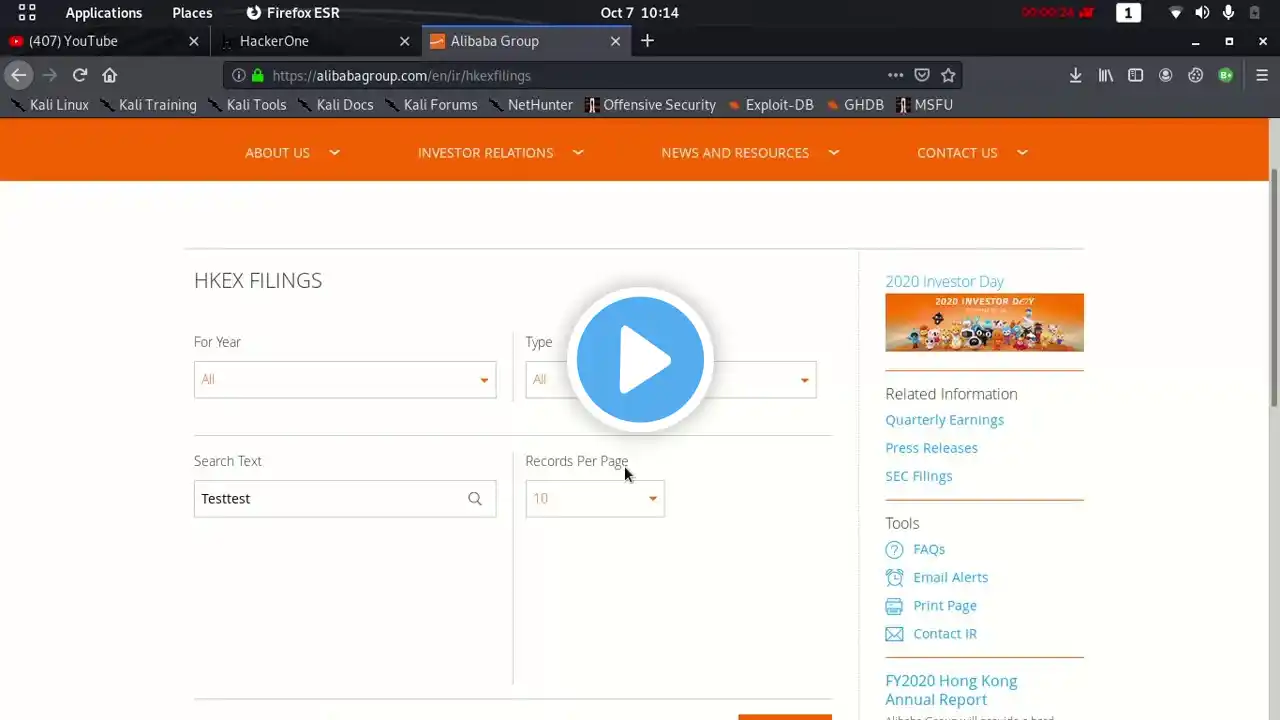The width and height of the screenshot is (1280, 720).
Task: Click the Search Text input field
Action: 345,499
